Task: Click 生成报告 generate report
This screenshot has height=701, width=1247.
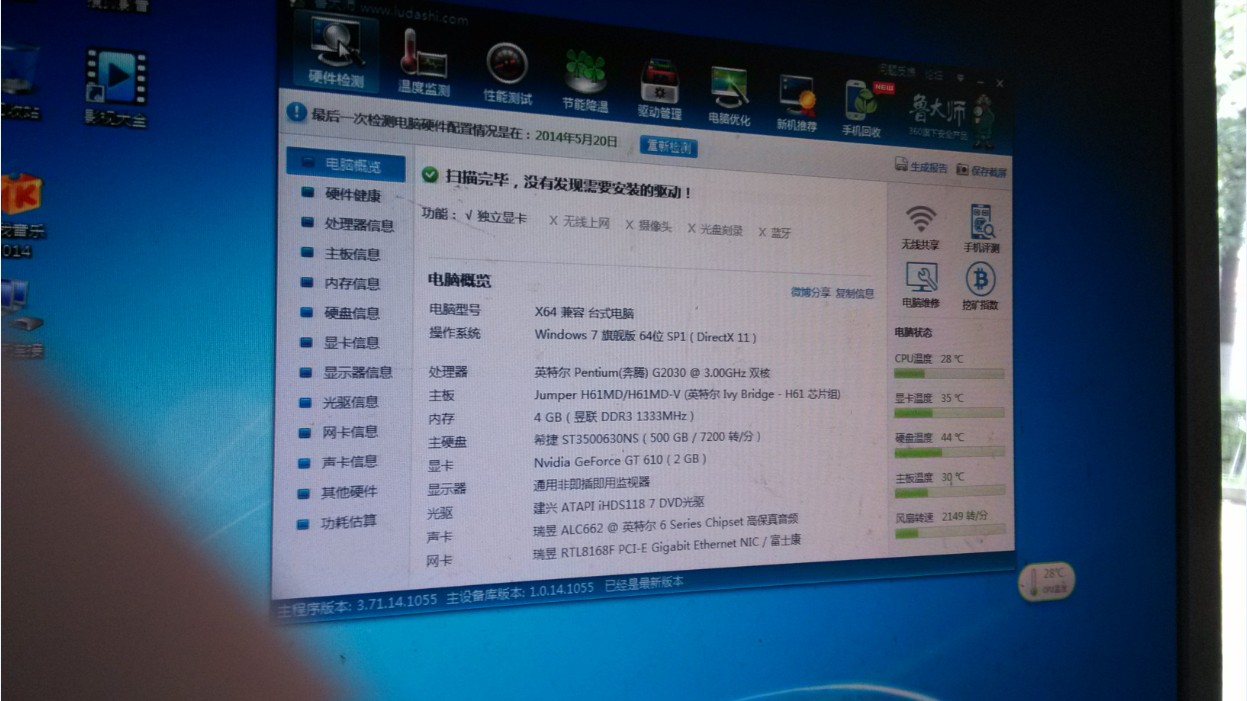Action: pos(921,167)
